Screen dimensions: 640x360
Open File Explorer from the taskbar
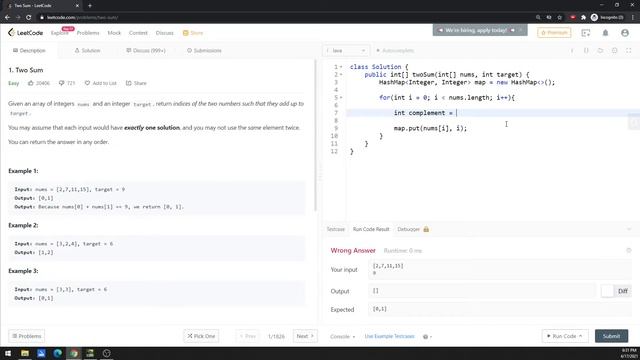point(25,353)
